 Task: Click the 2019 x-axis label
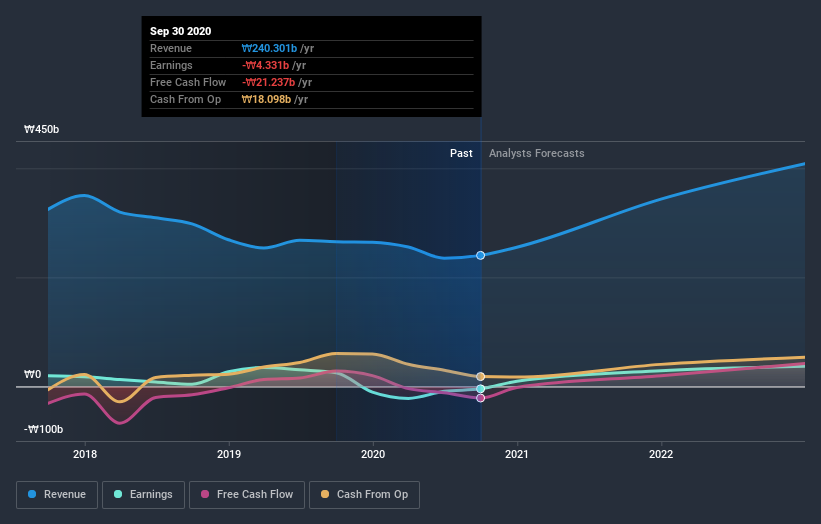point(229,454)
